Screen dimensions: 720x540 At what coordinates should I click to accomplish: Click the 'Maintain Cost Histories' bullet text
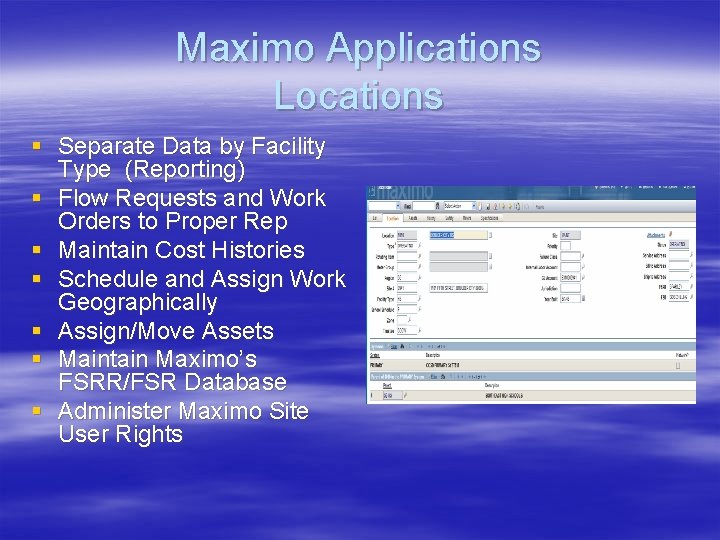(x=181, y=250)
